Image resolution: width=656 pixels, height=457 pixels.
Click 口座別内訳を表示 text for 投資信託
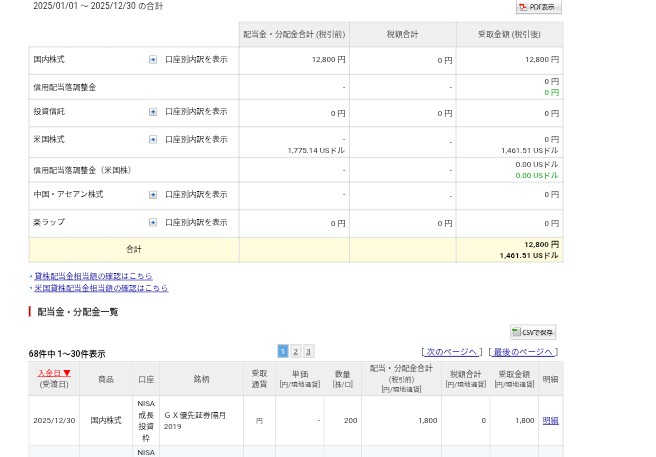click(x=196, y=112)
